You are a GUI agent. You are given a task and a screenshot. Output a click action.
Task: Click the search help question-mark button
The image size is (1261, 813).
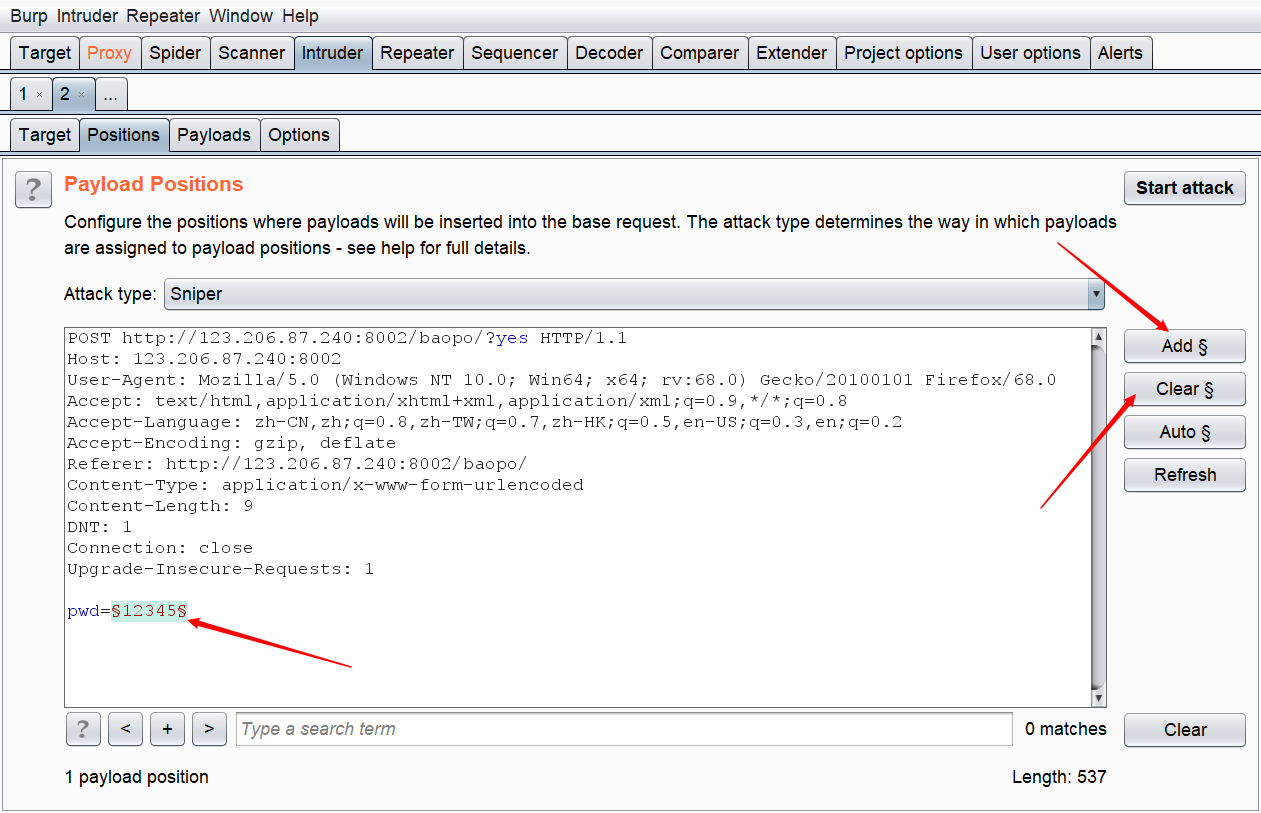tap(83, 729)
